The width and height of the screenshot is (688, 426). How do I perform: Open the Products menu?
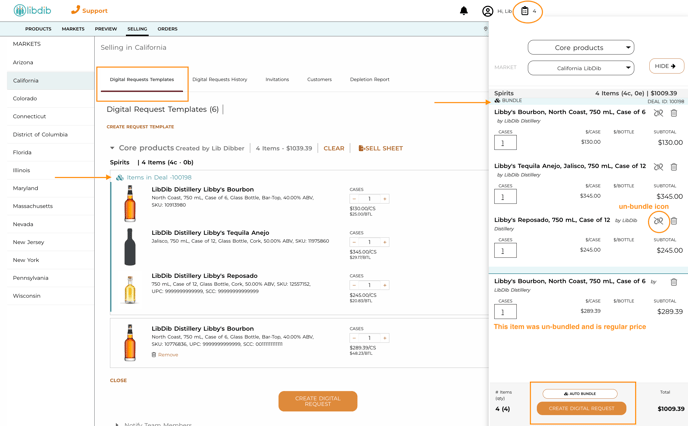click(38, 29)
